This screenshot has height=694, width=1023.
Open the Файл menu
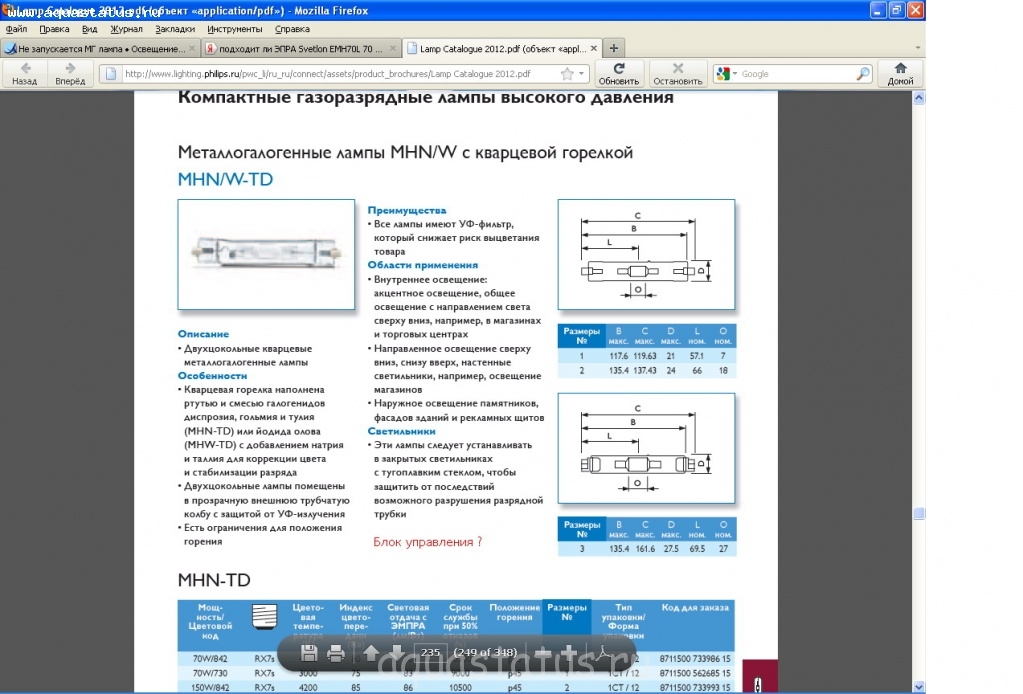coord(16,29)
